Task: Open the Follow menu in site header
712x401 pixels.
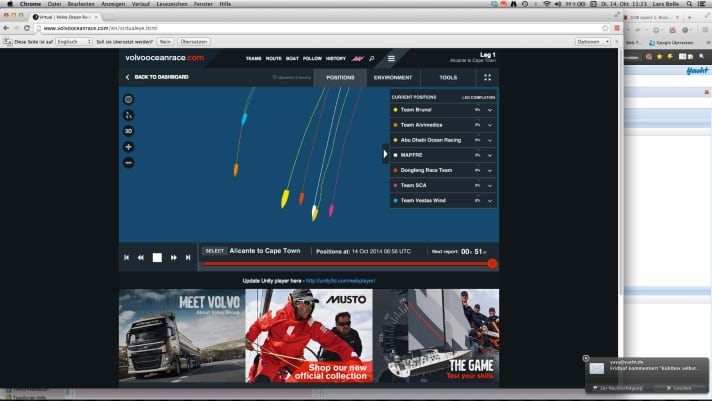Action: click(x=312, y=59)
